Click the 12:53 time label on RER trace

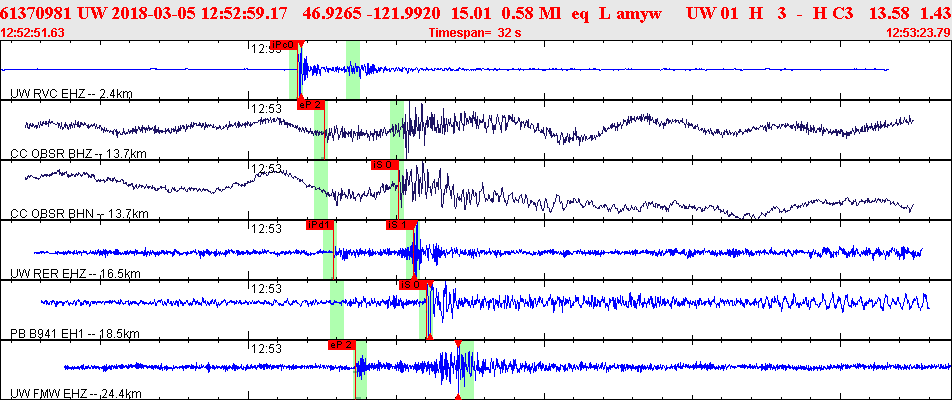point(267,228)
